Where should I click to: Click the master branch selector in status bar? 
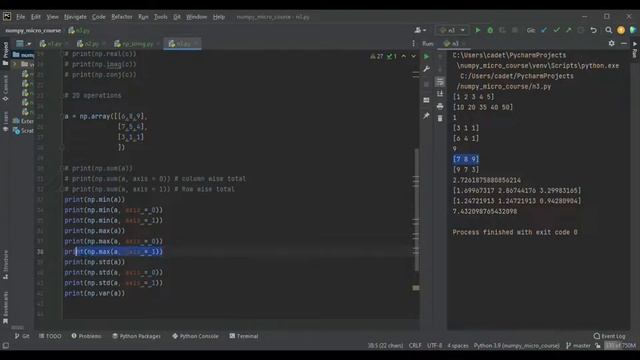point(578,346)
